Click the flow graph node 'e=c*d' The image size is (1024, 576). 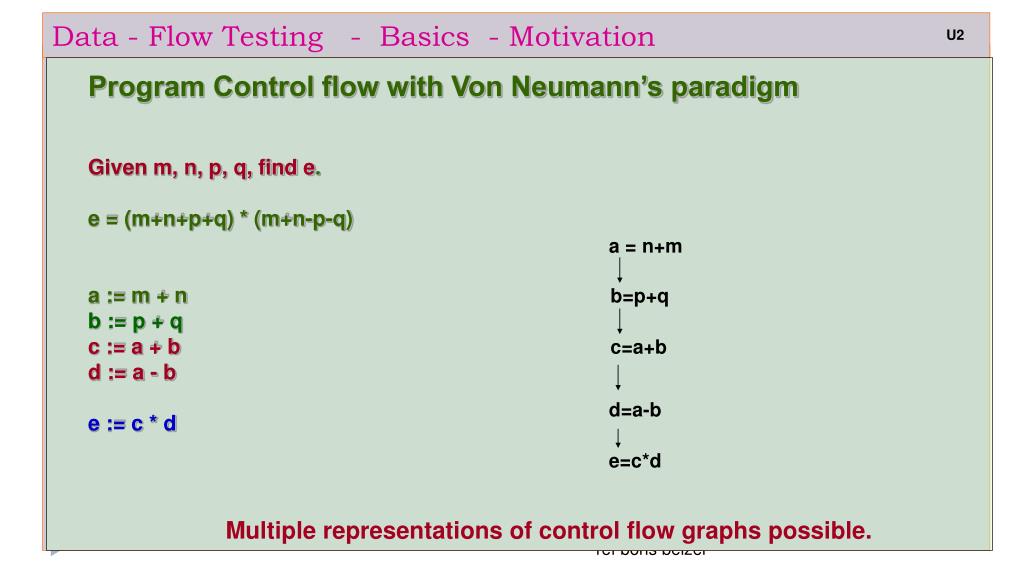pyautogui.click(x=635, y=461)
